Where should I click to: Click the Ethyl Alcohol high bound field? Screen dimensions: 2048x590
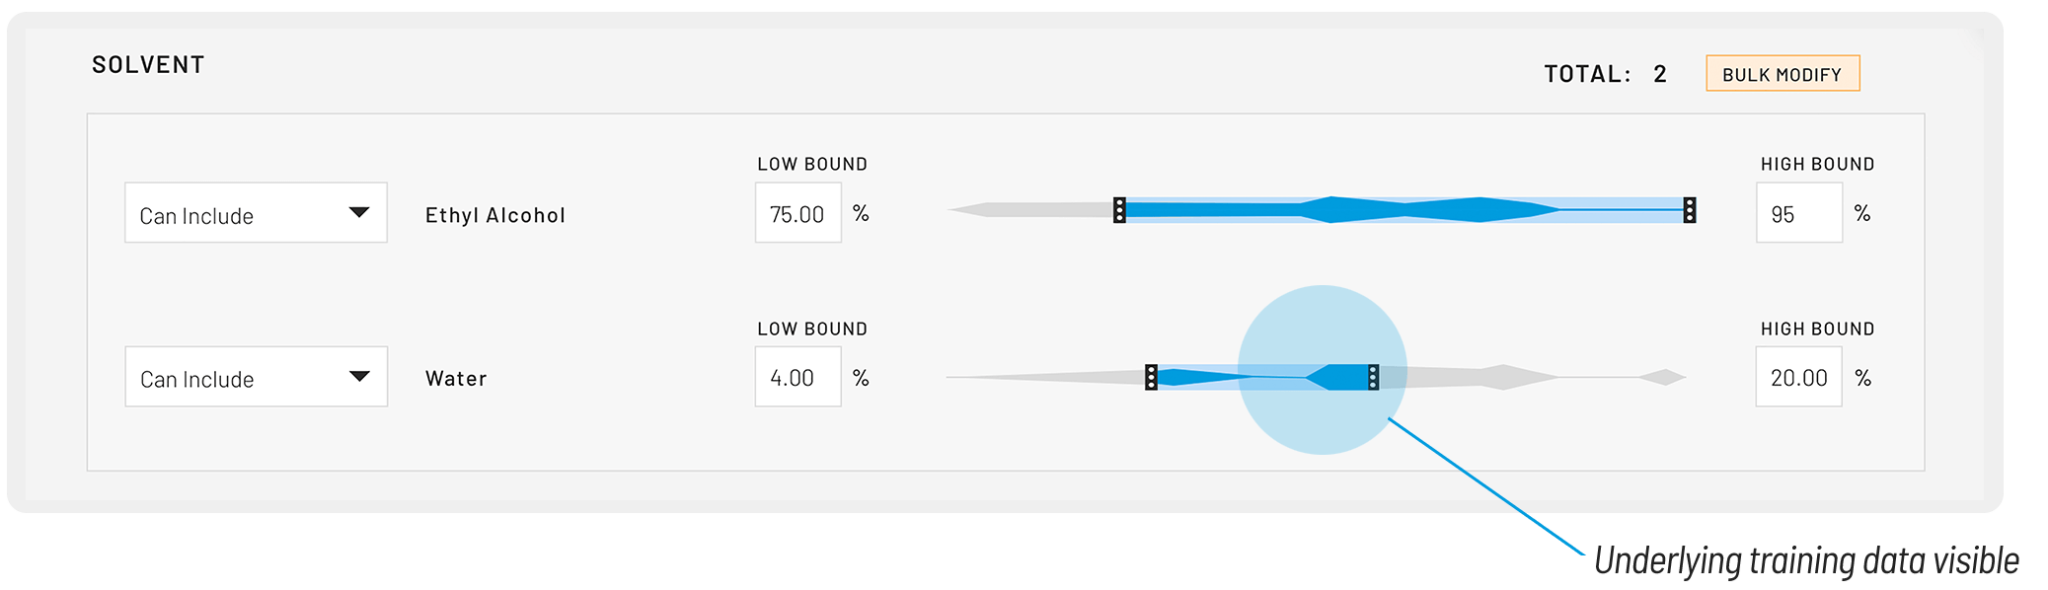coord(1798,213)
